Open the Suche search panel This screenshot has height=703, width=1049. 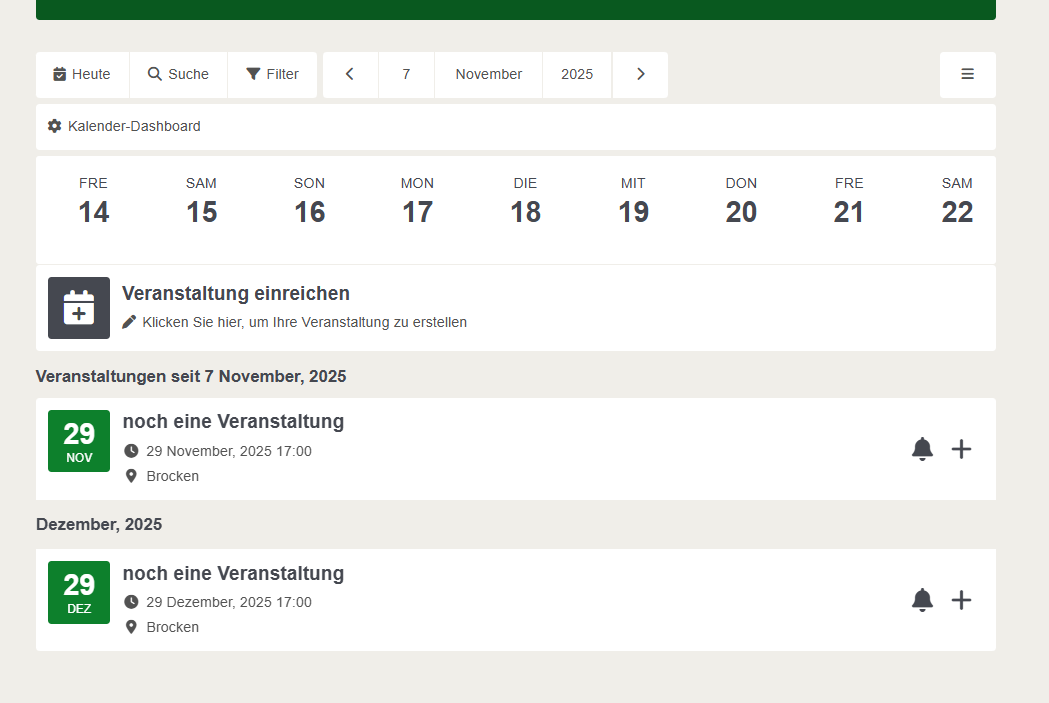178,74
